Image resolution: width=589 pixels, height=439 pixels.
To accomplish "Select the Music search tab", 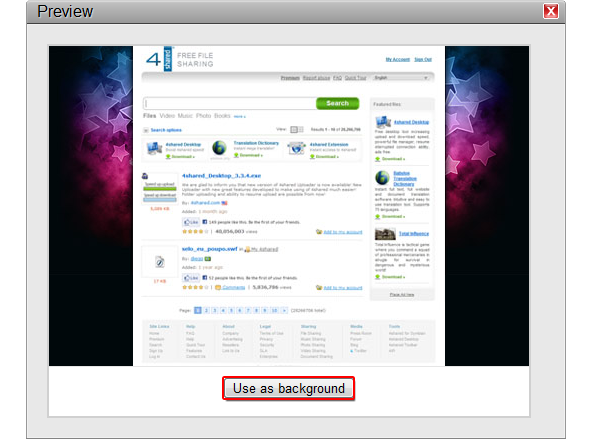I will tap(185, 116).
